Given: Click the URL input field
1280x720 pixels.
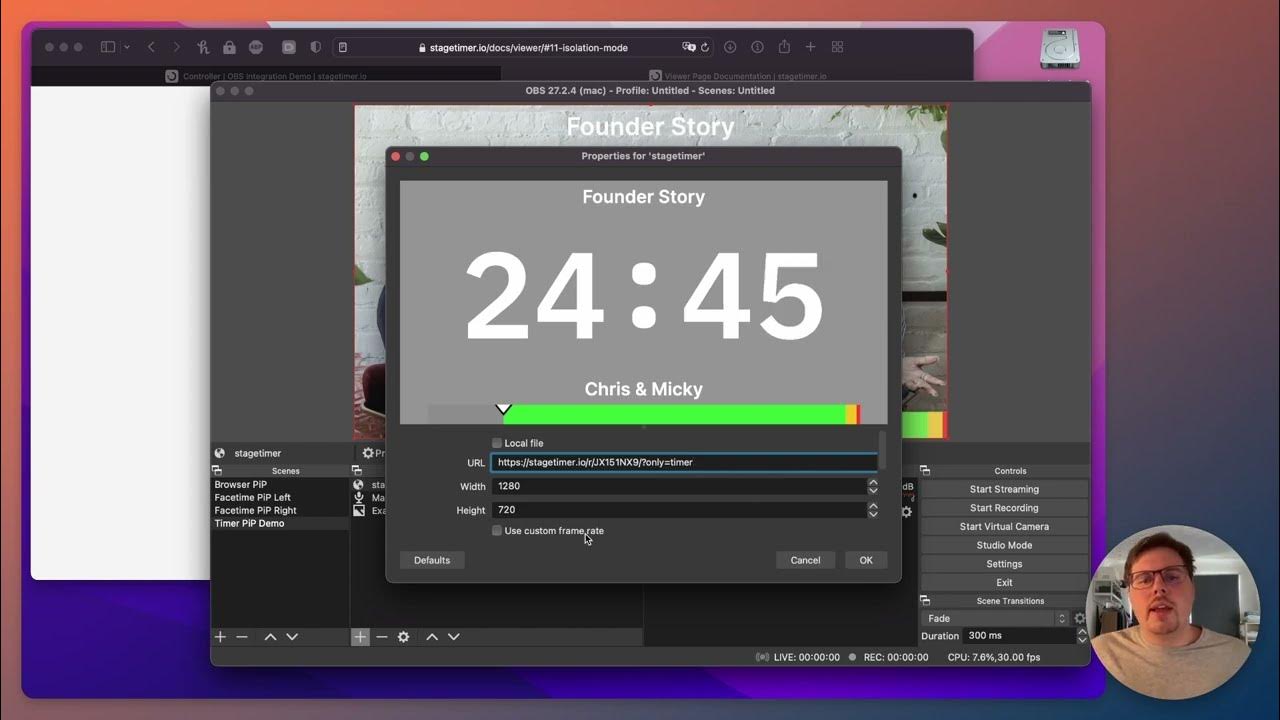Looking at the screenshot, I should click(x=684, y=462).
